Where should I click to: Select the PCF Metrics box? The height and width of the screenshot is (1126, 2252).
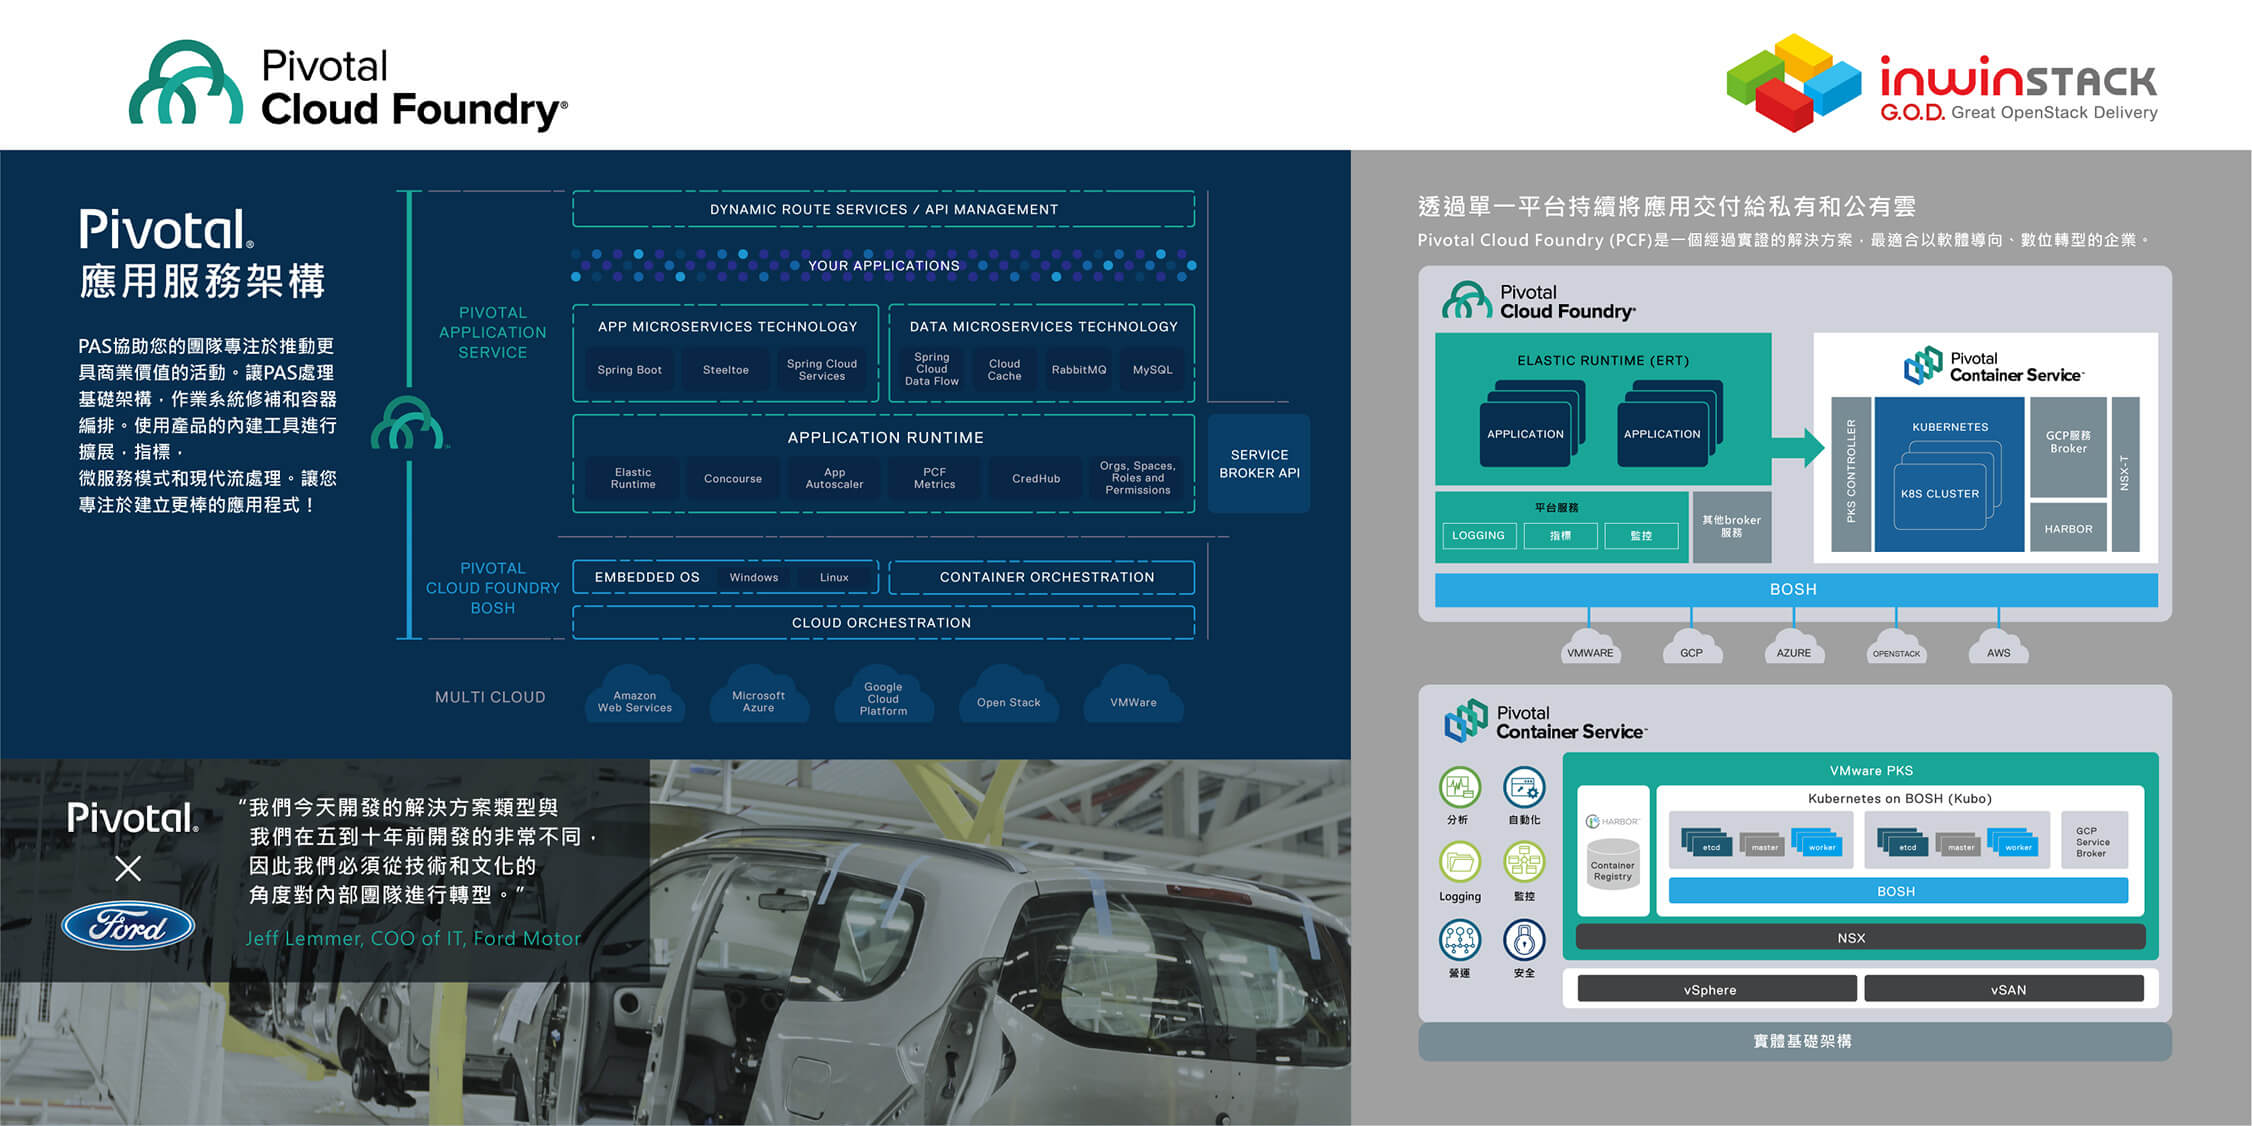[934, 478]
